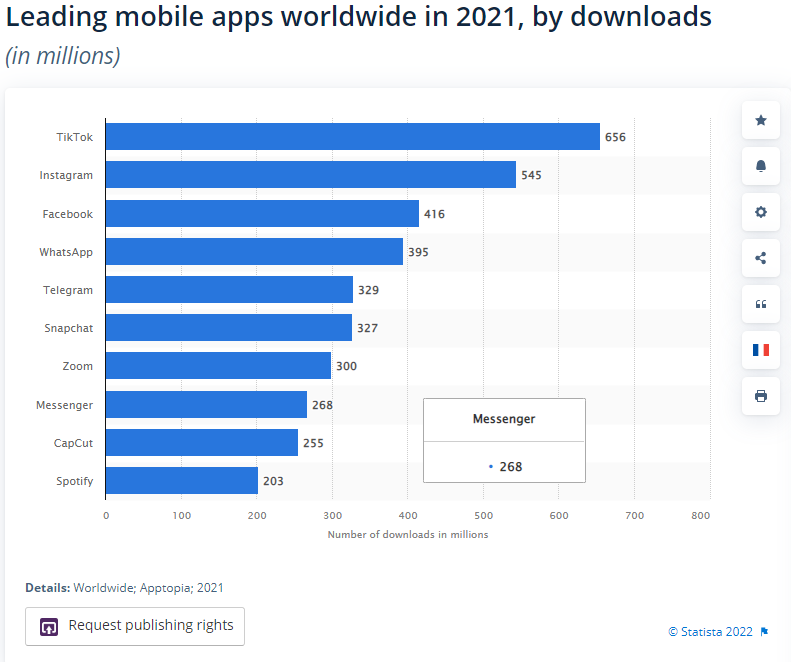Click the chart title heading
The width and height of the screenshot is (791, 662).
358,17
